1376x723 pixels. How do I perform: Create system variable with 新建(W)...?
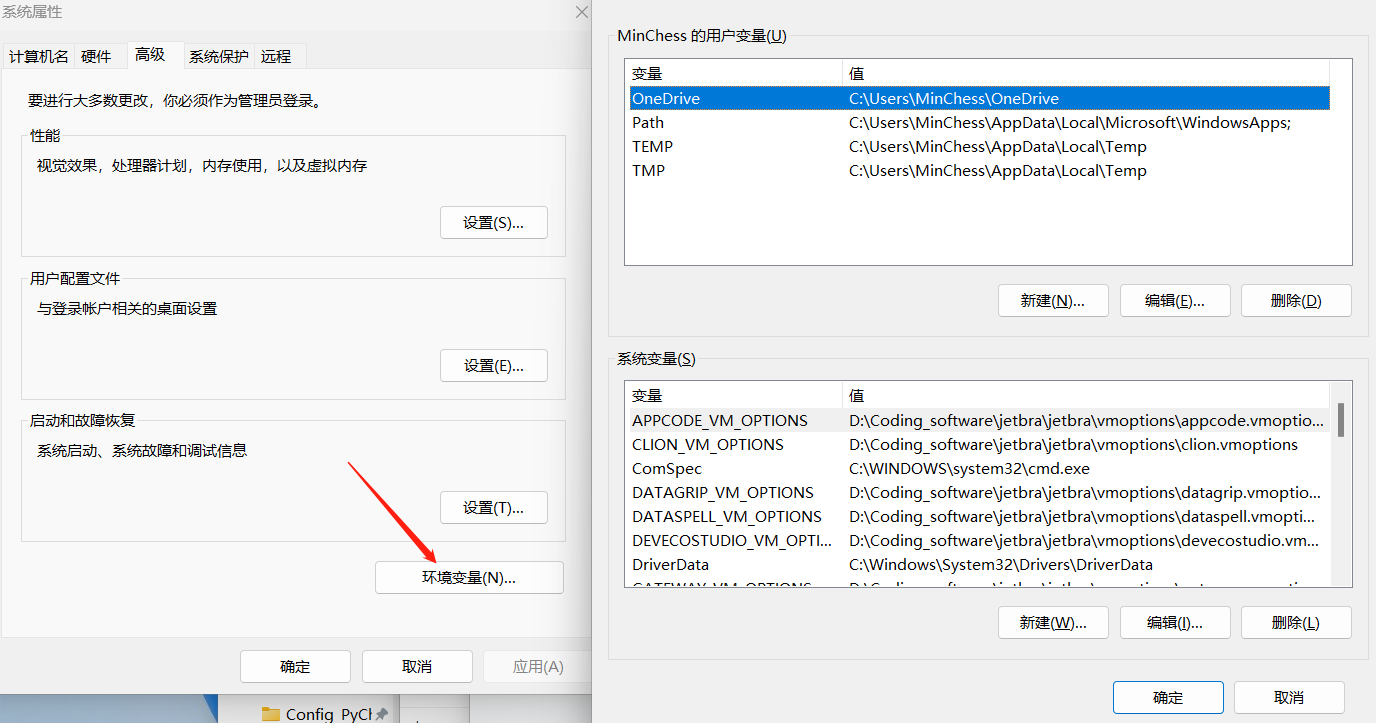click(x=1053, y=622)
